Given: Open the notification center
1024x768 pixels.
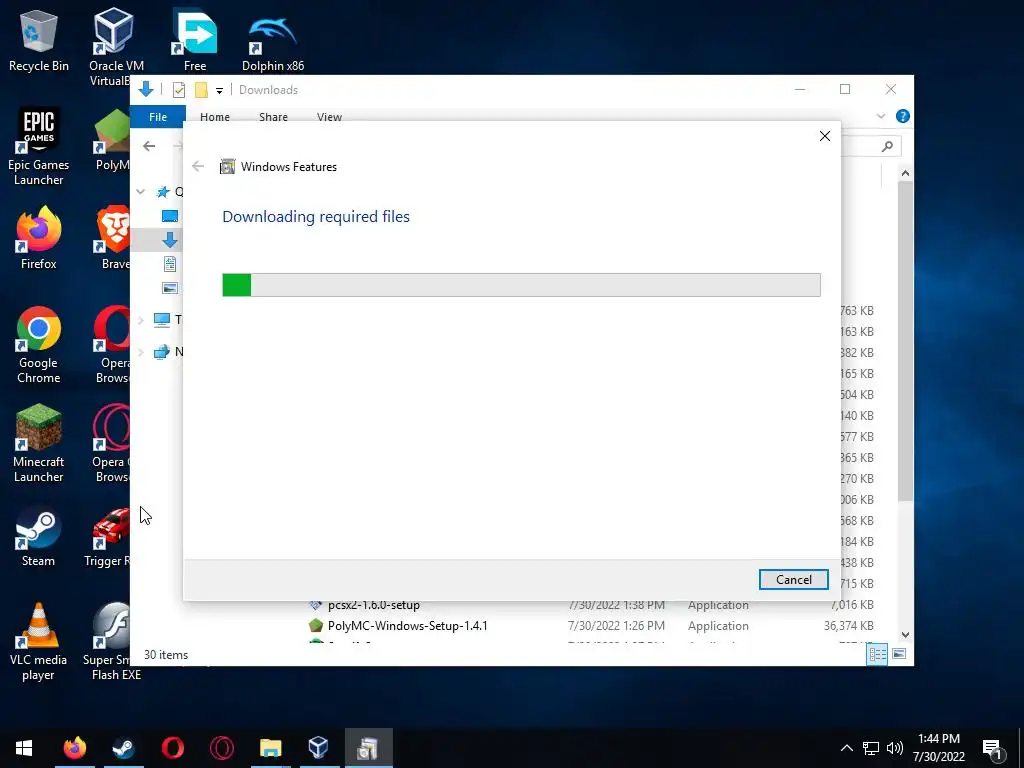Looking at the screenshot, I should 993,748.
